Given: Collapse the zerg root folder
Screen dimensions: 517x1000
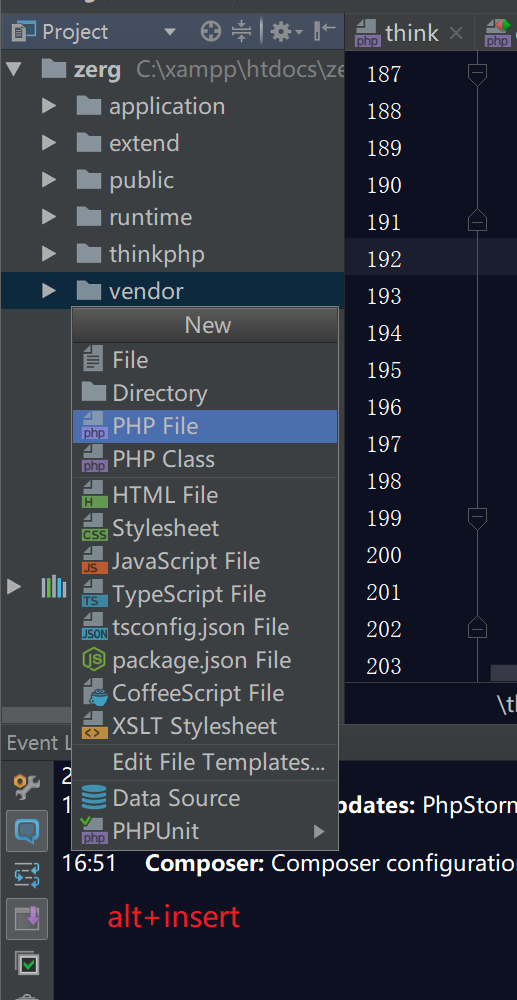Looking at the screenshot, I should click(13, 70).
